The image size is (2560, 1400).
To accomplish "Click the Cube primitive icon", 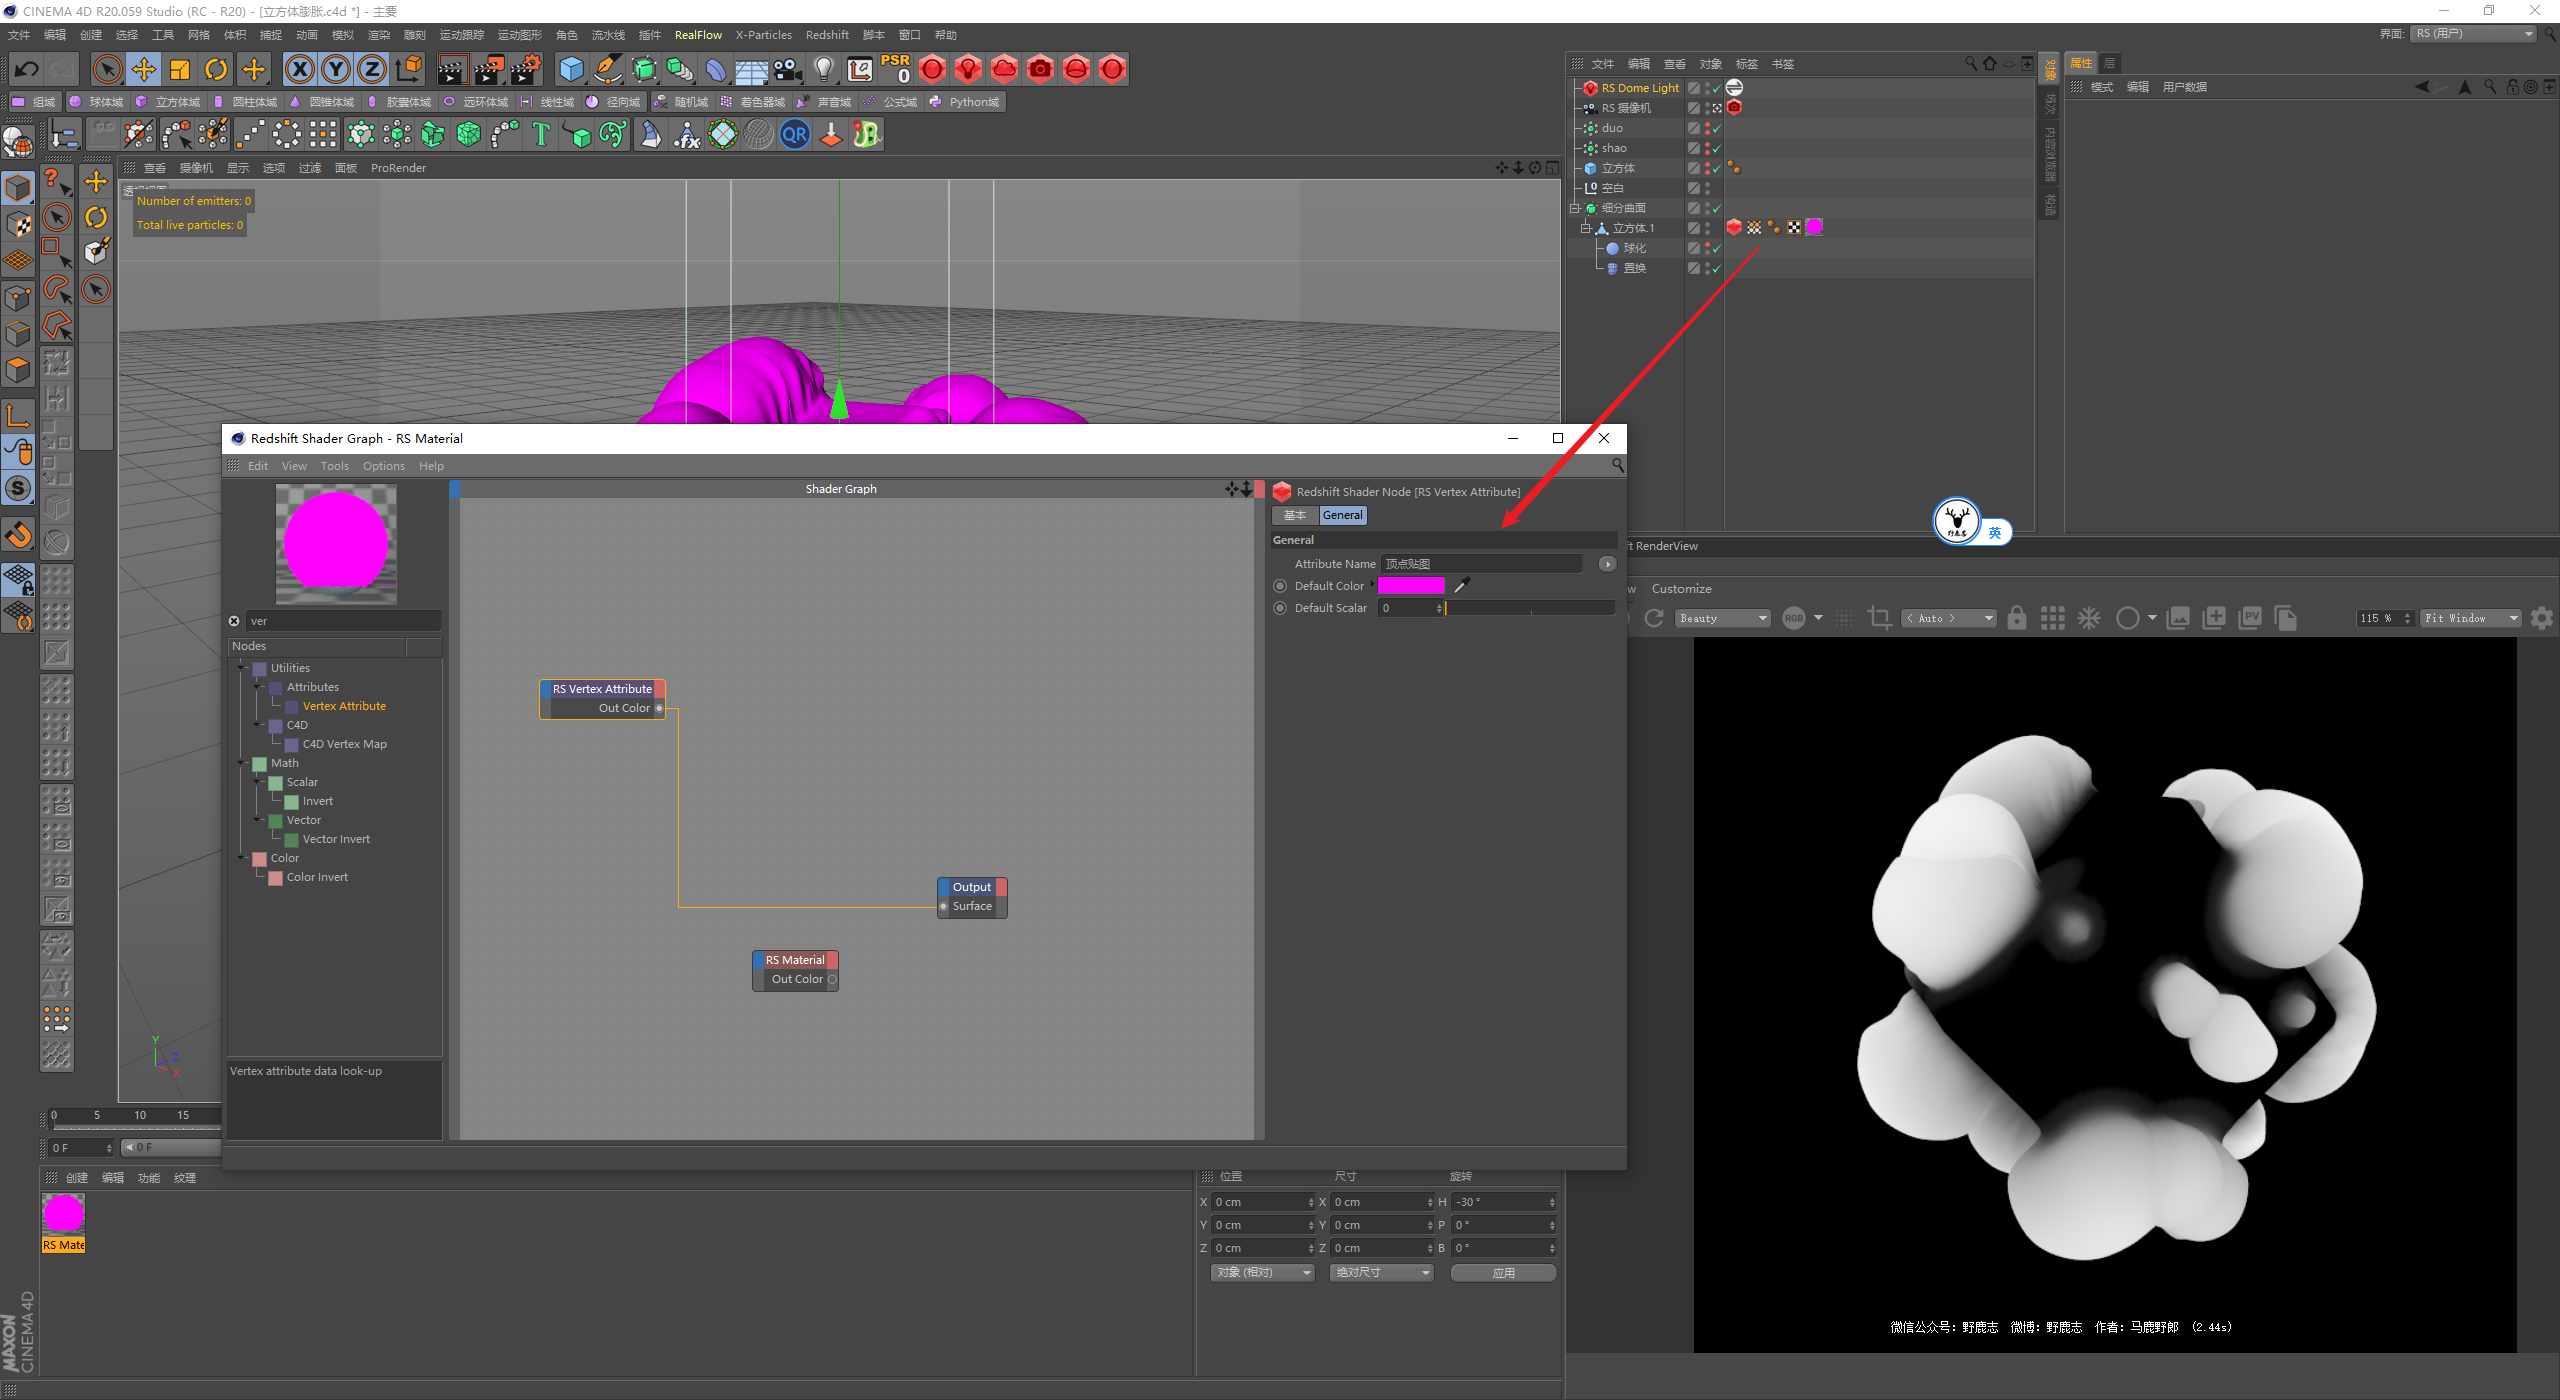I will point(571,69).
